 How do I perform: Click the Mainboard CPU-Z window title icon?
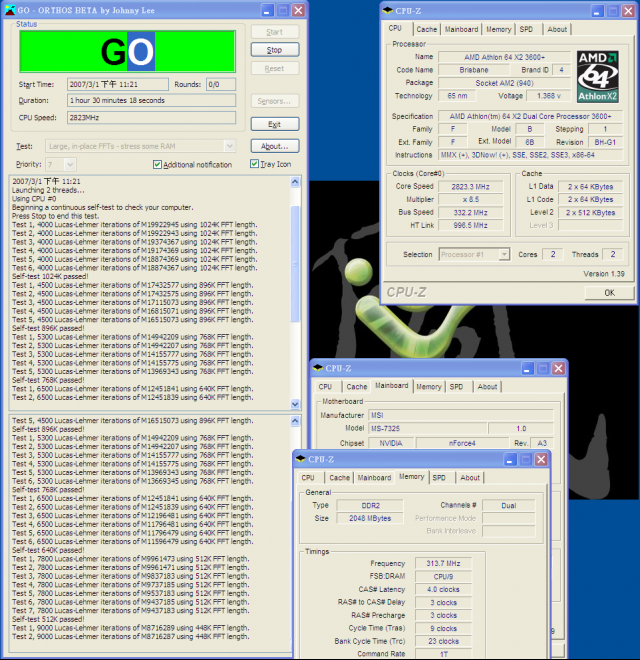pyautogui.click(x=318, y=368)
